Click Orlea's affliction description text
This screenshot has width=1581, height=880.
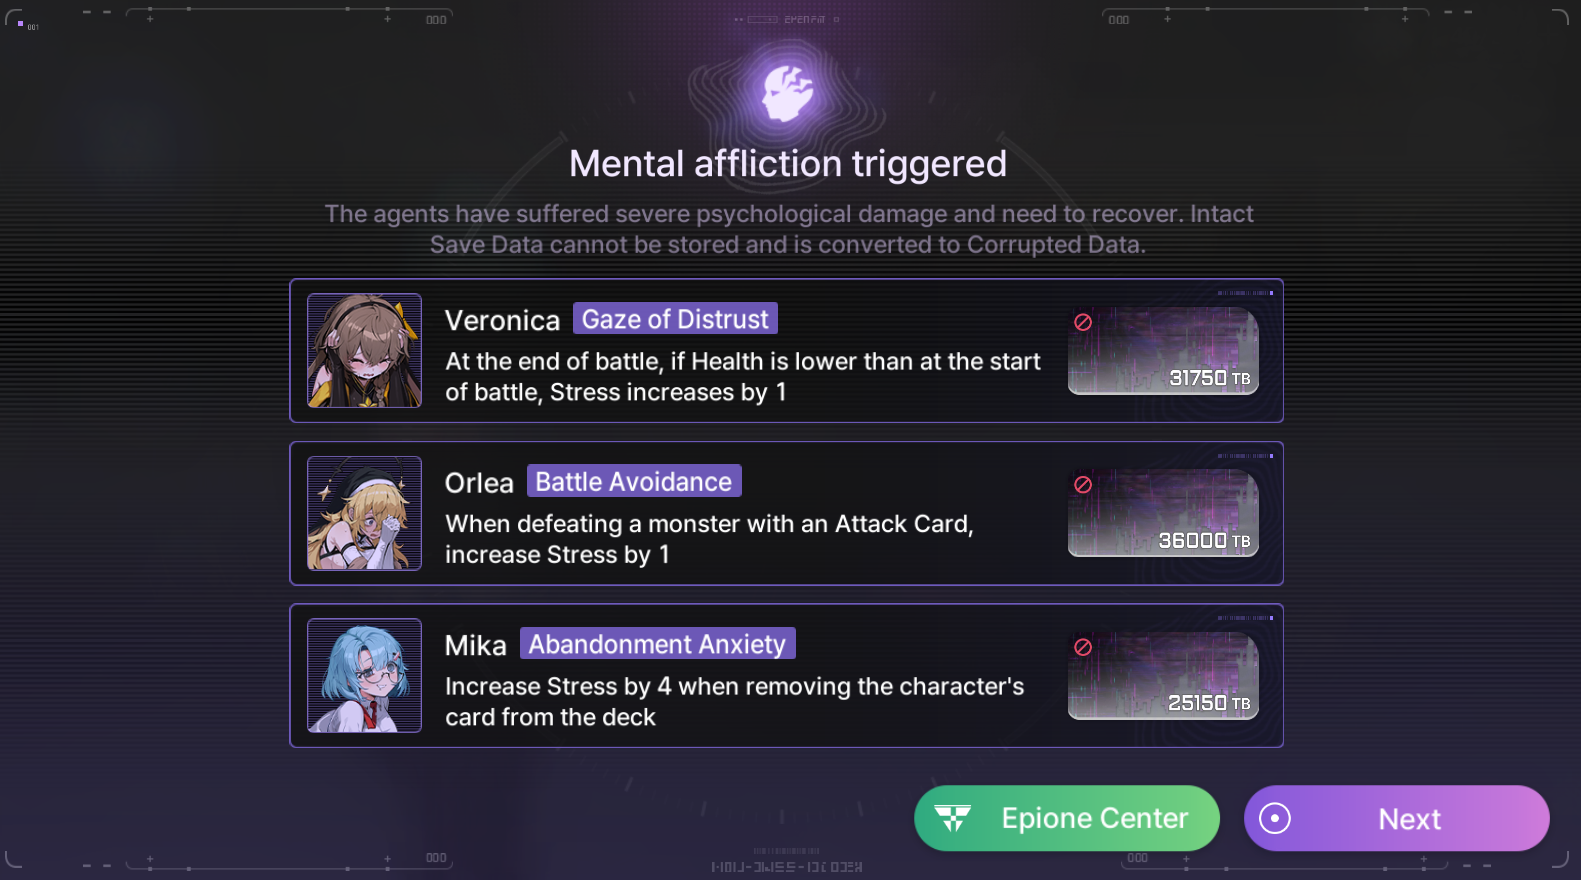pos(709,539)
